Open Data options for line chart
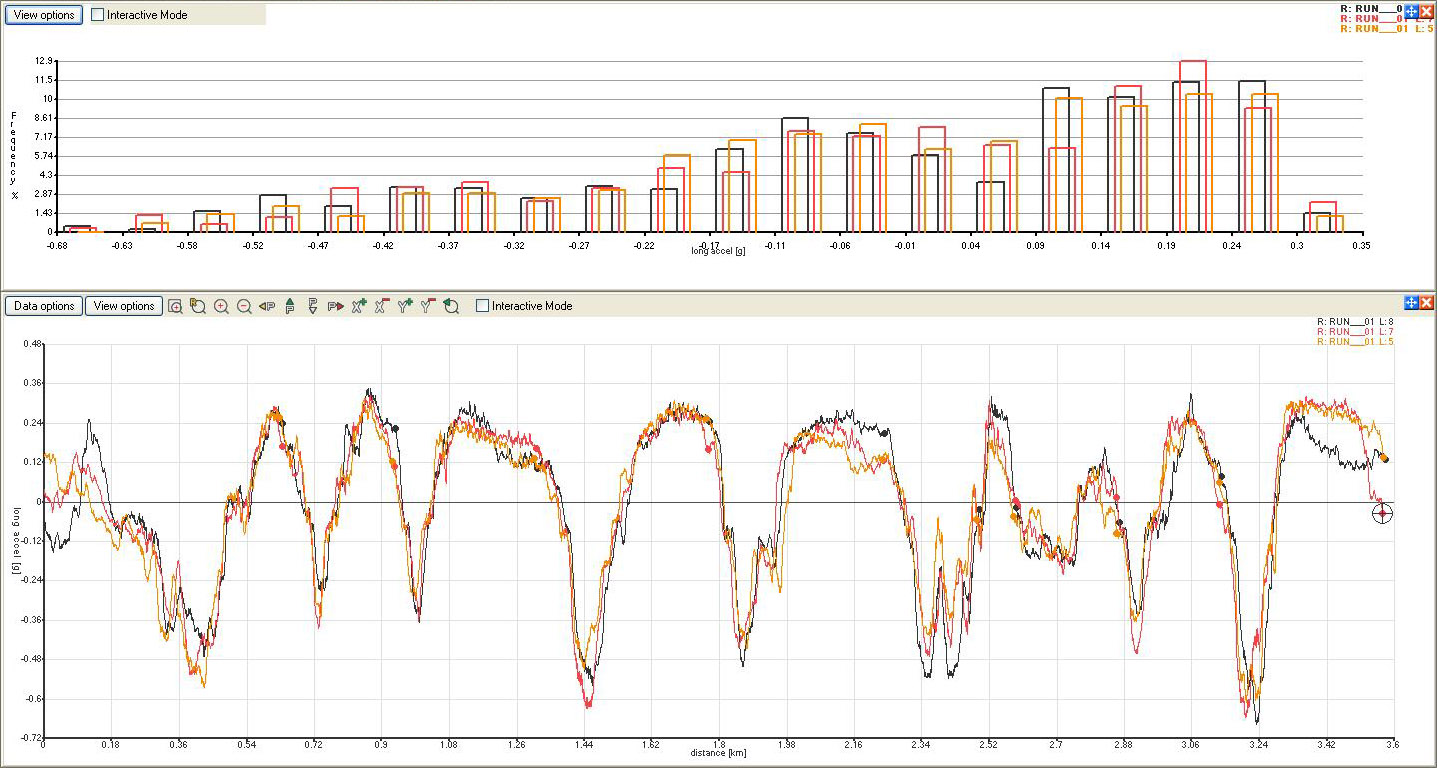 click(43, 306)
